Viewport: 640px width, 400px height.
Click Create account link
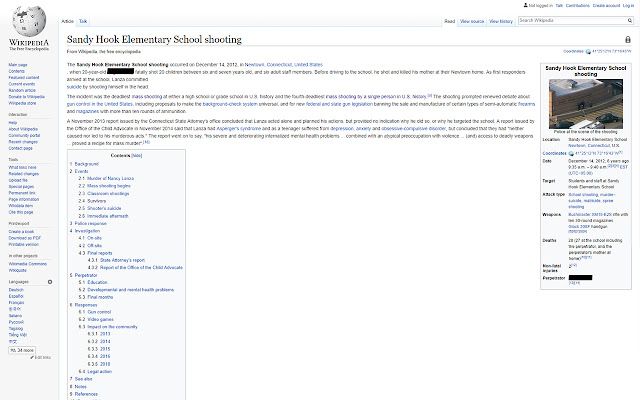tap(606, 6)
